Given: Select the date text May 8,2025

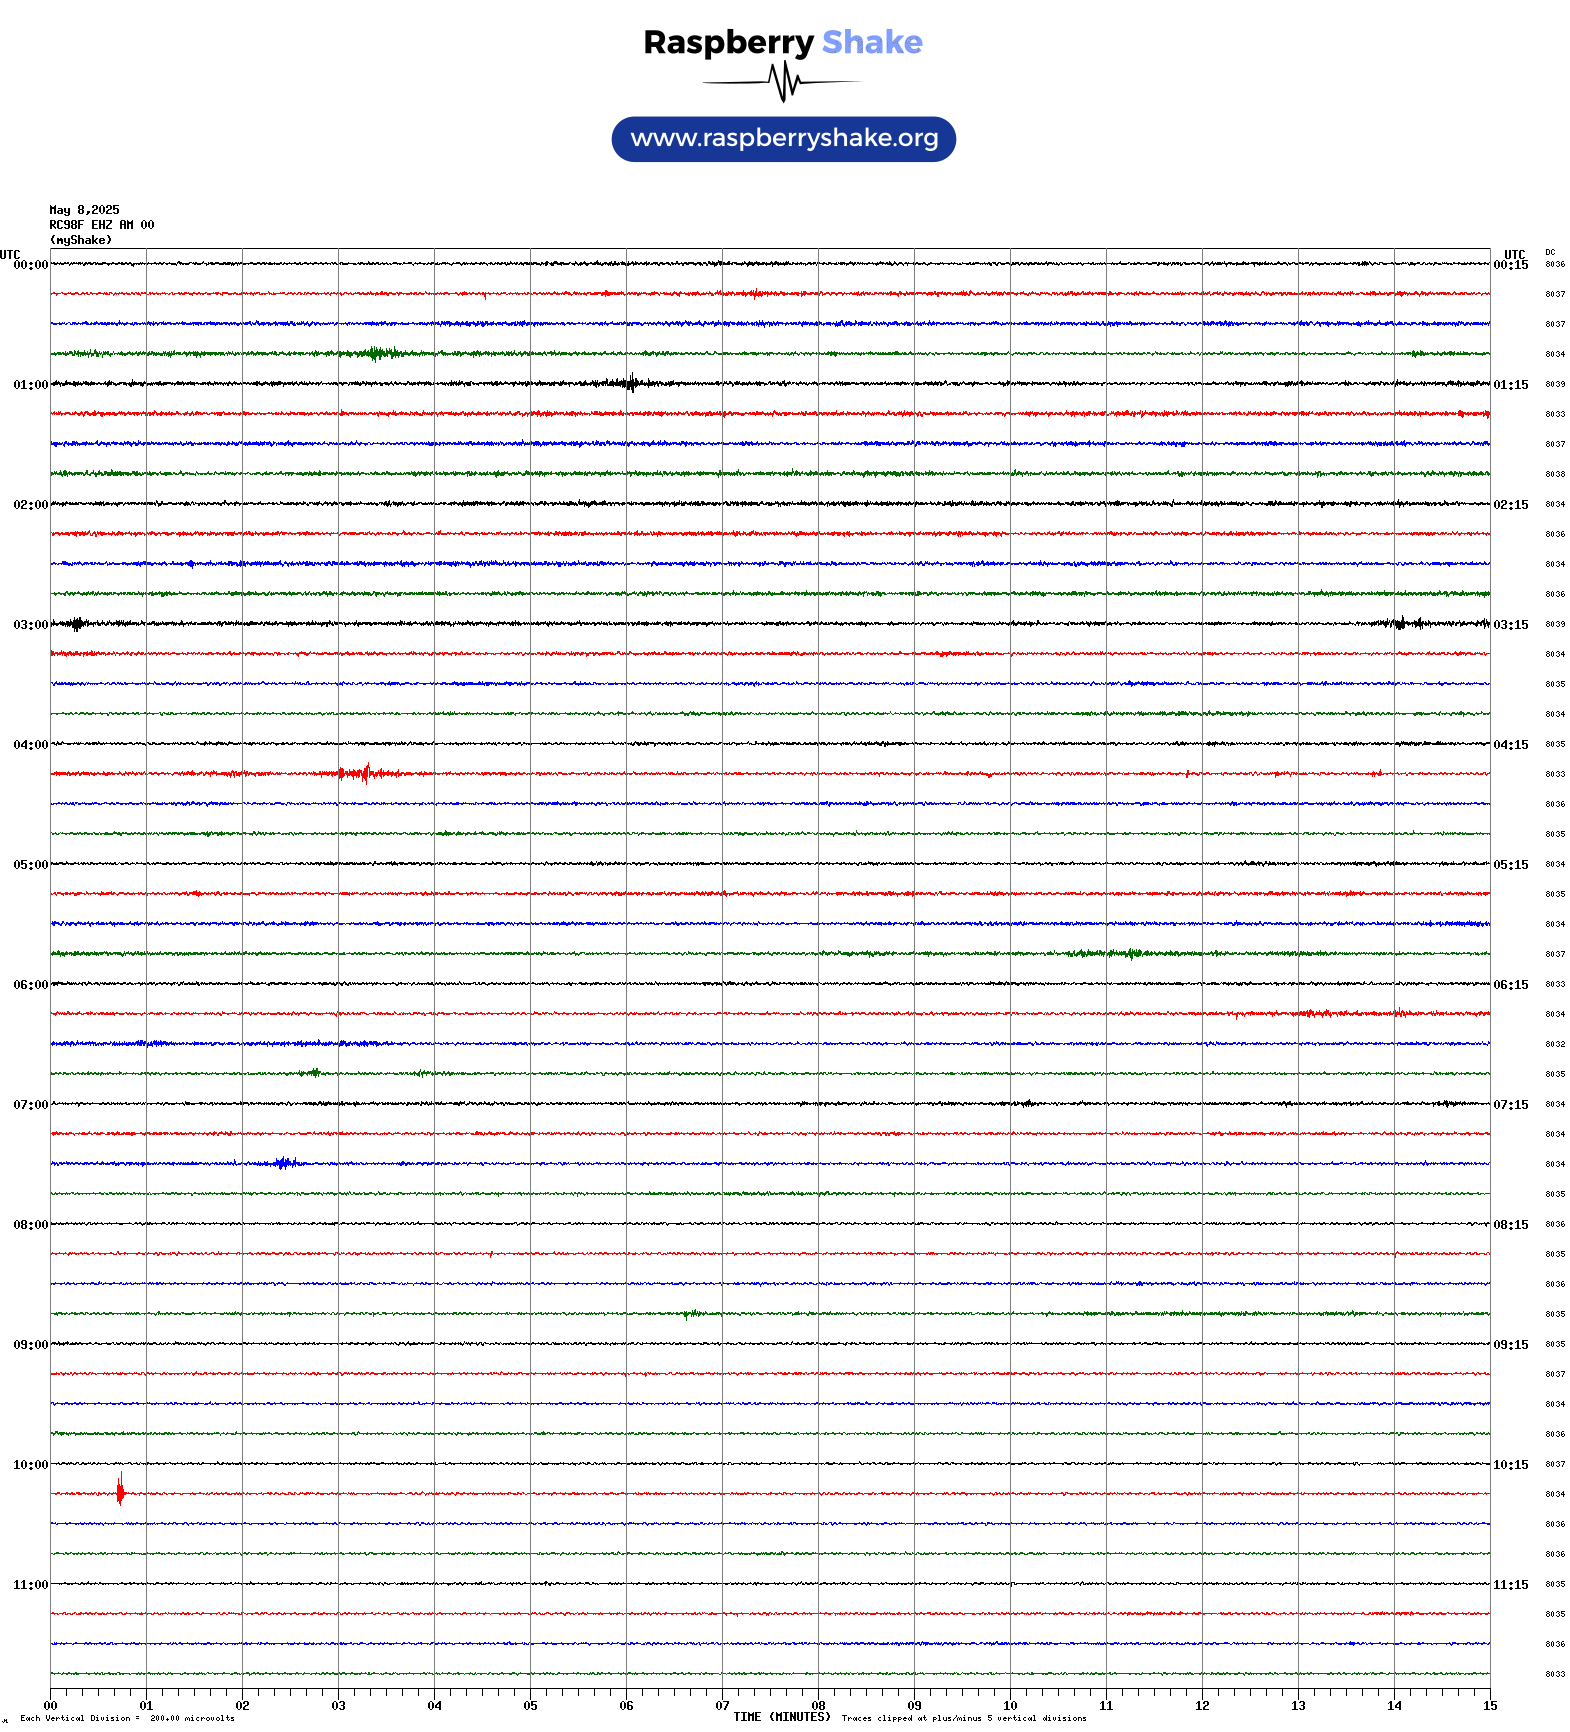Looking at the screenshot, I should pyautogui.click(x=84, y=210).
